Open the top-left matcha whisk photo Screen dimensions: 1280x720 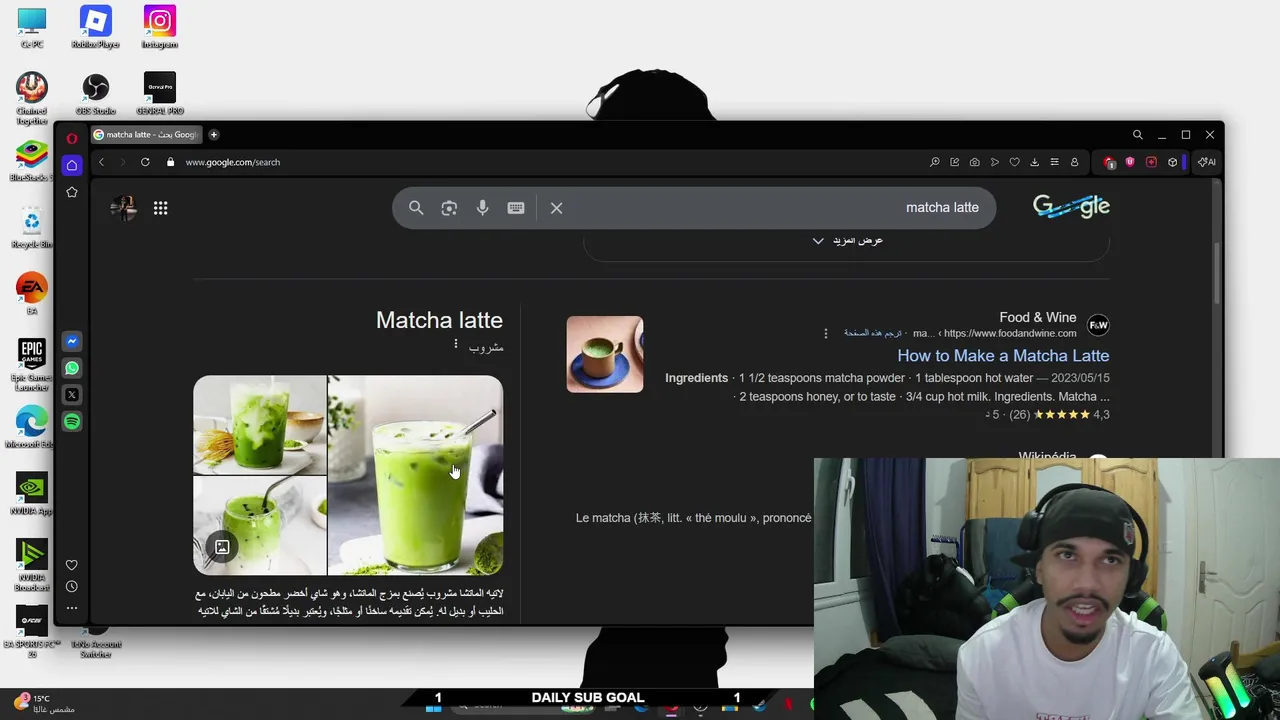click(x=260, y=425)
